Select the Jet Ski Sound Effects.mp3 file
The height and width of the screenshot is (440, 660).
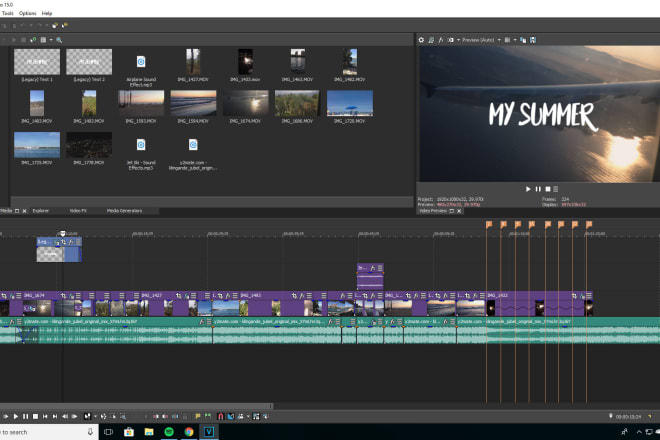[141, 145]
